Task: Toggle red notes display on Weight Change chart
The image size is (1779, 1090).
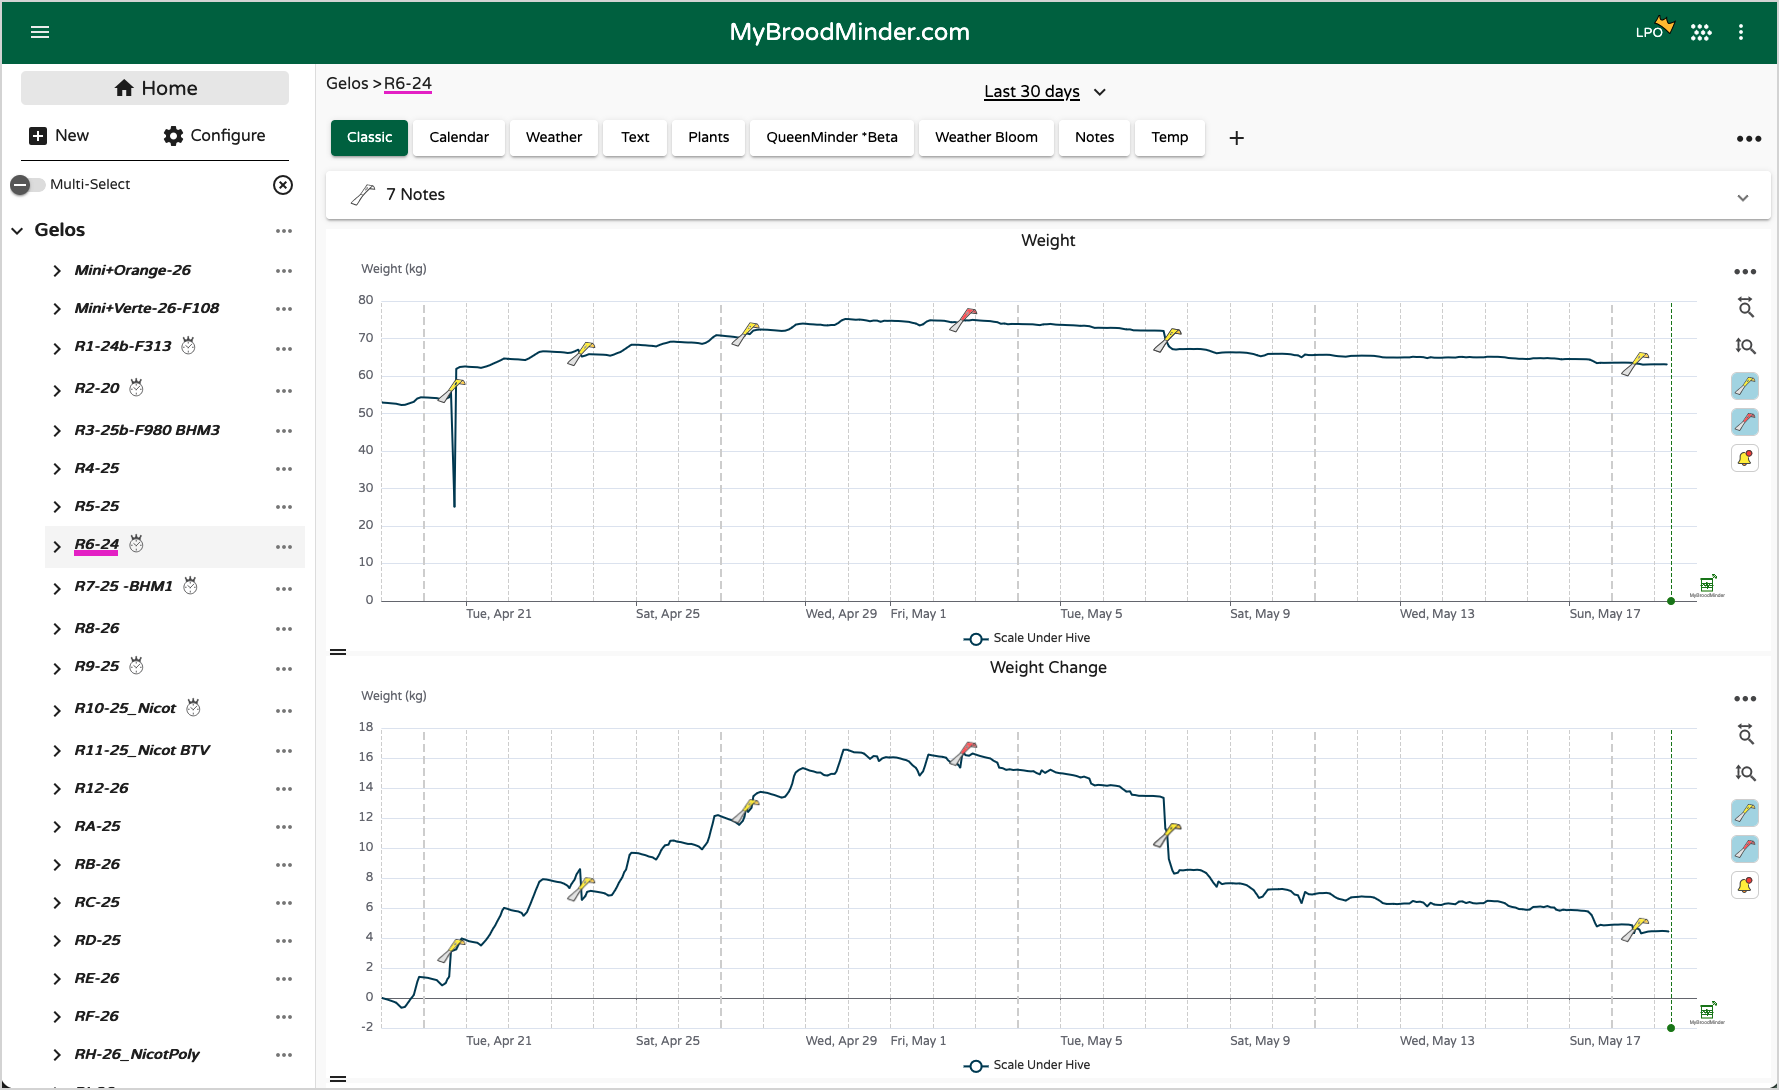Action: (1745, 849)
